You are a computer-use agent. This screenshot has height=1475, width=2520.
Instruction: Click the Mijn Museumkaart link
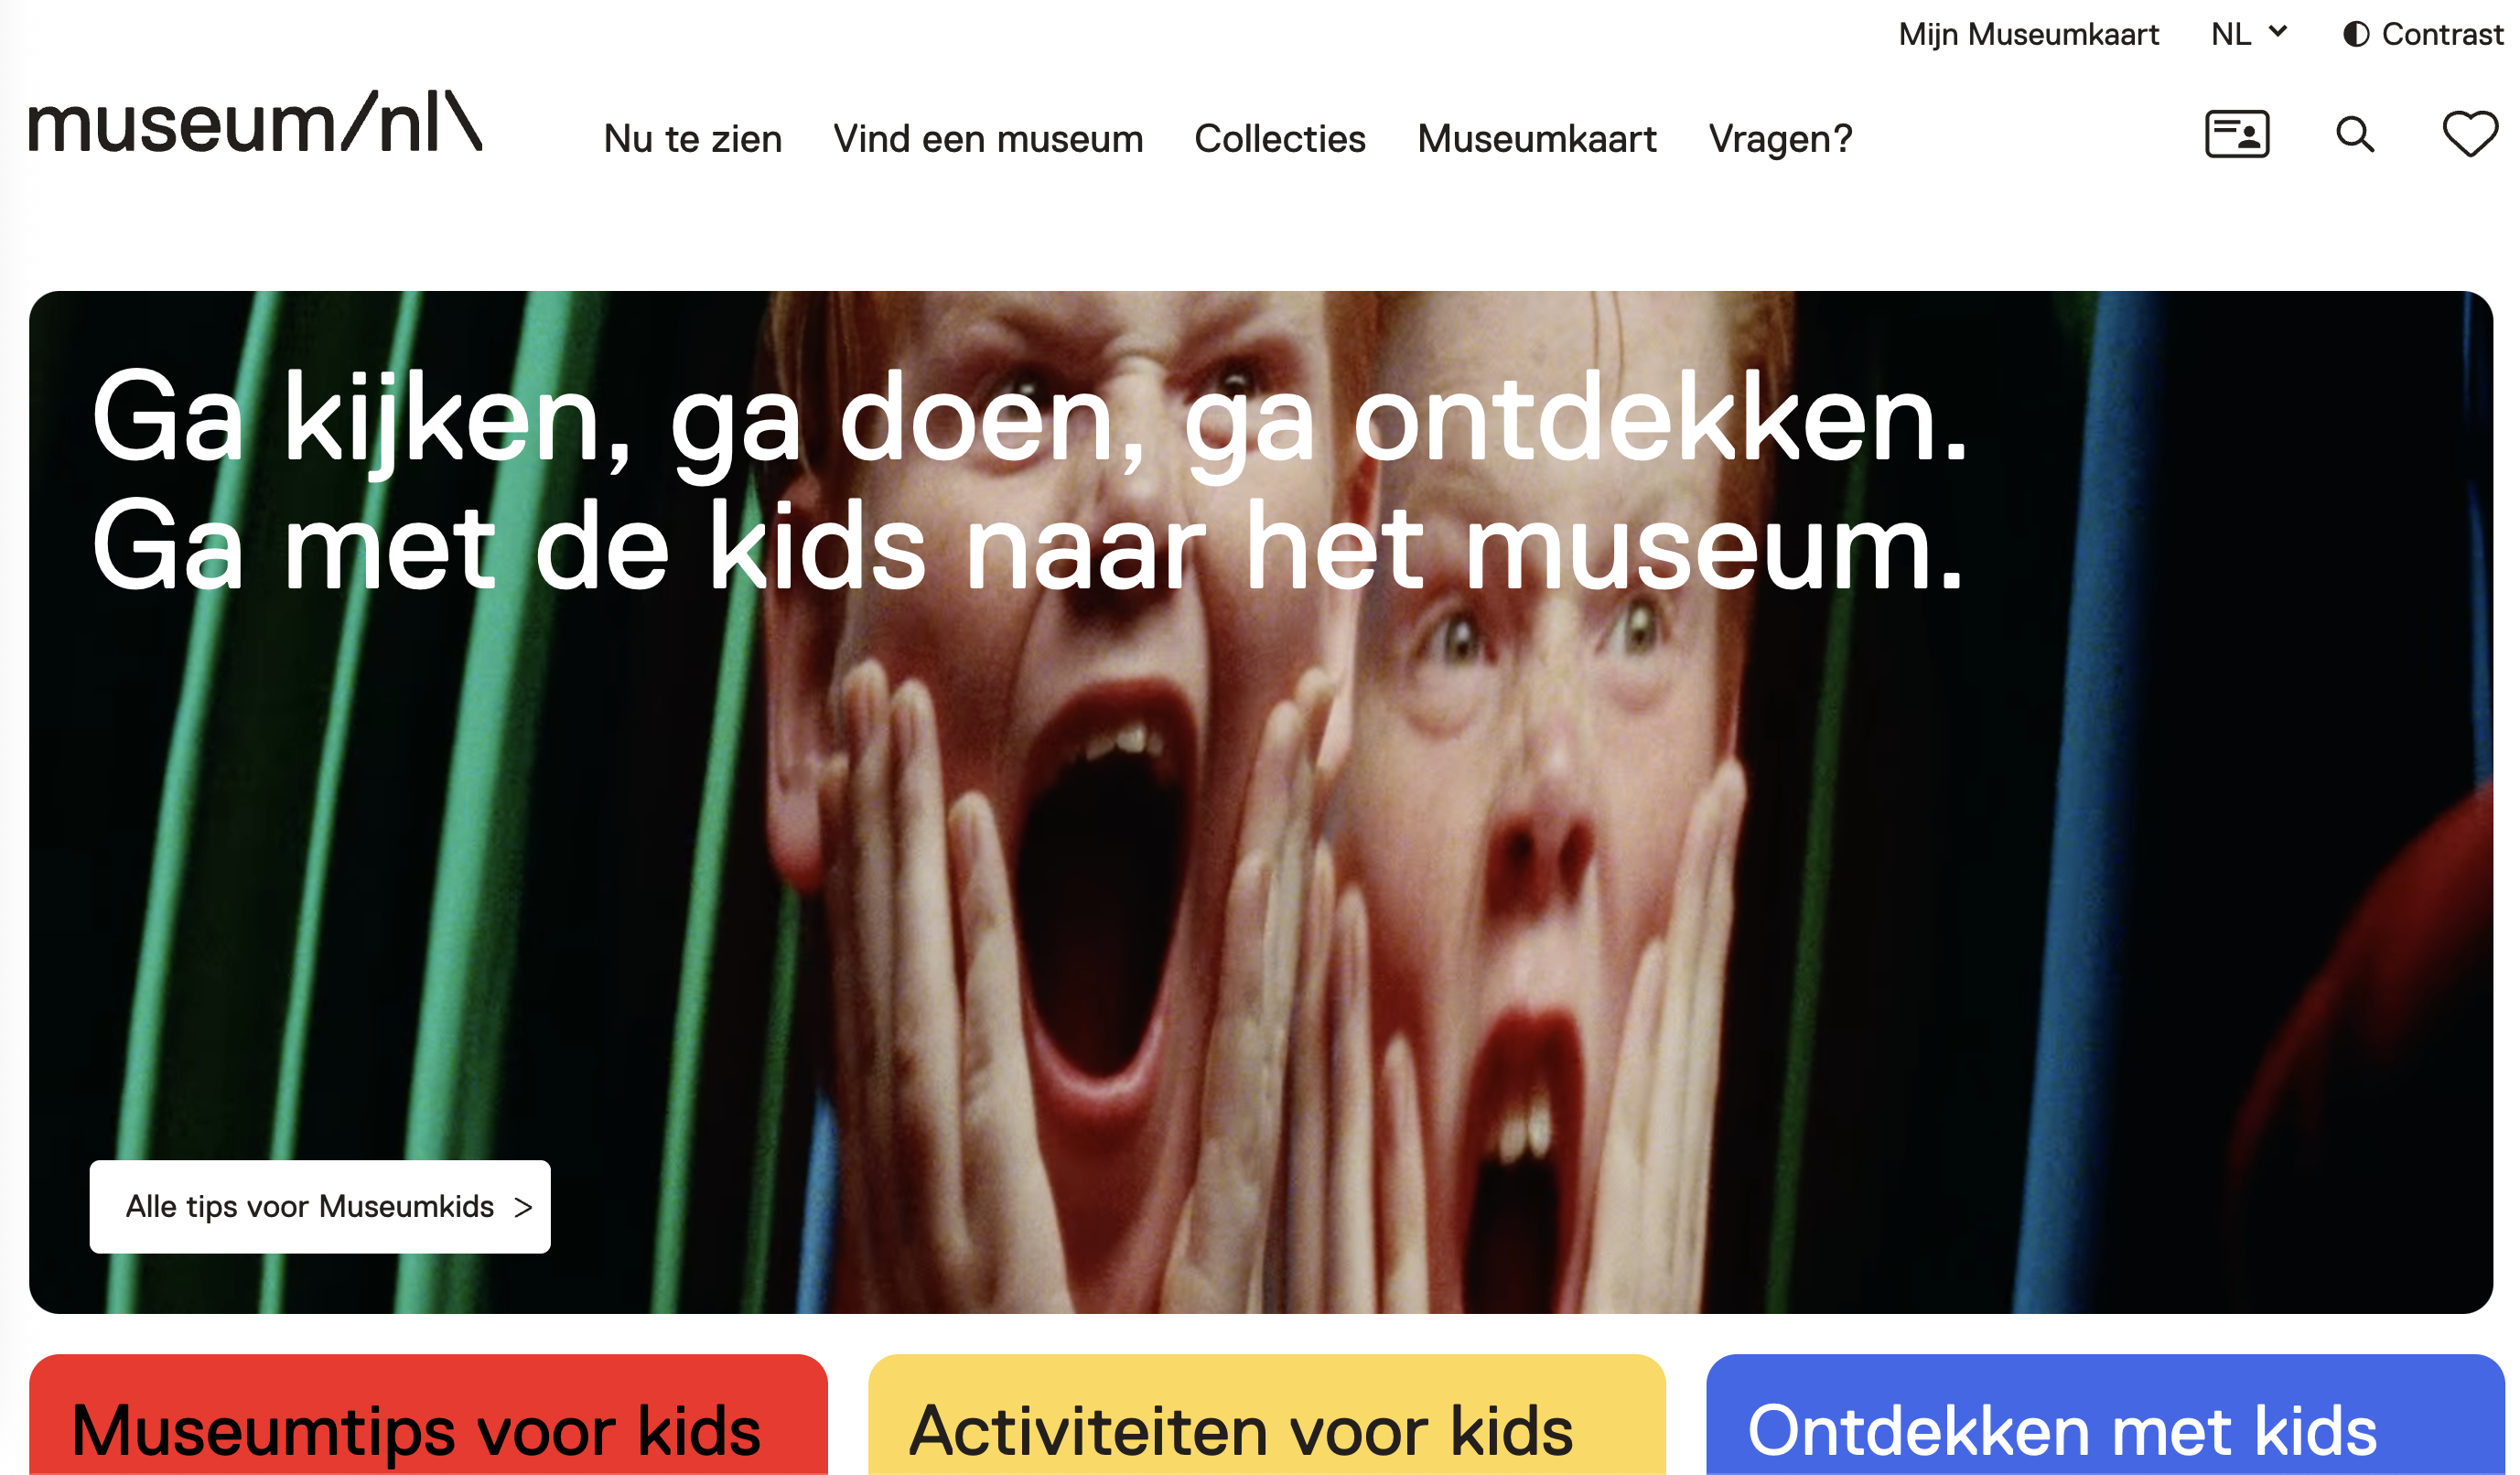pos(2028,34)
